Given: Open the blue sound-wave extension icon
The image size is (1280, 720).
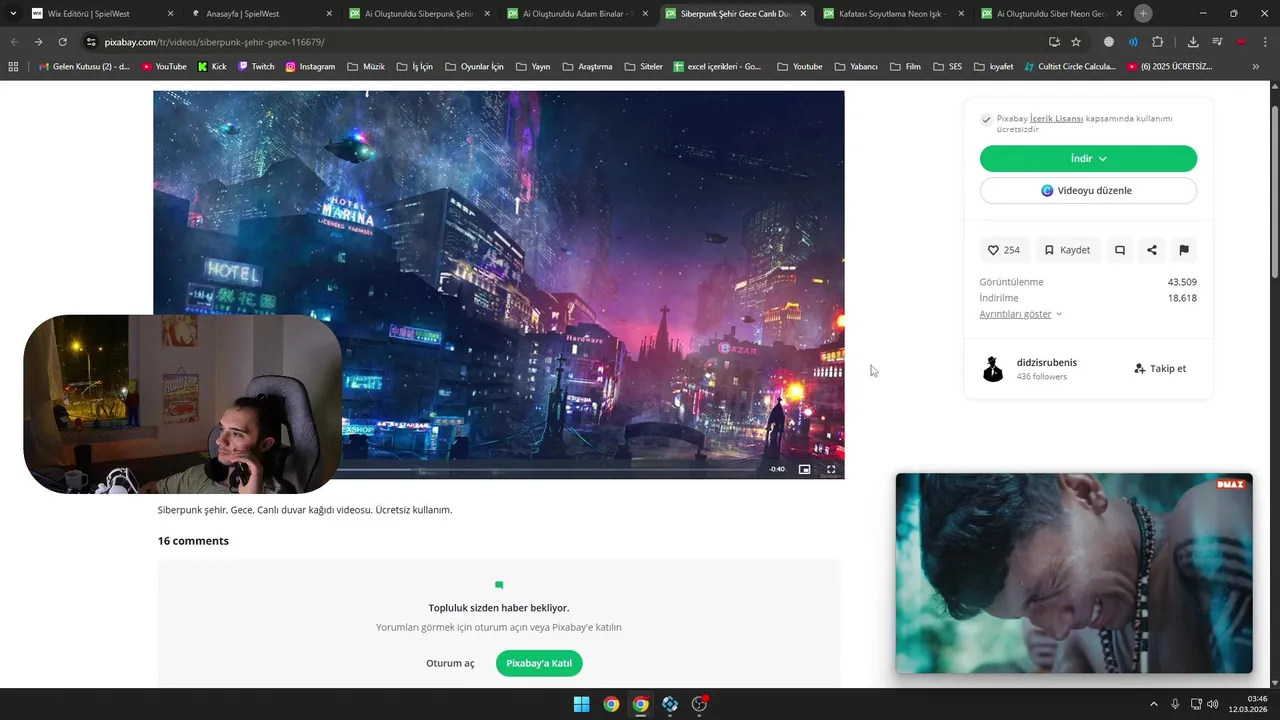Looking at the screenshot, I should coord(1133,42).
